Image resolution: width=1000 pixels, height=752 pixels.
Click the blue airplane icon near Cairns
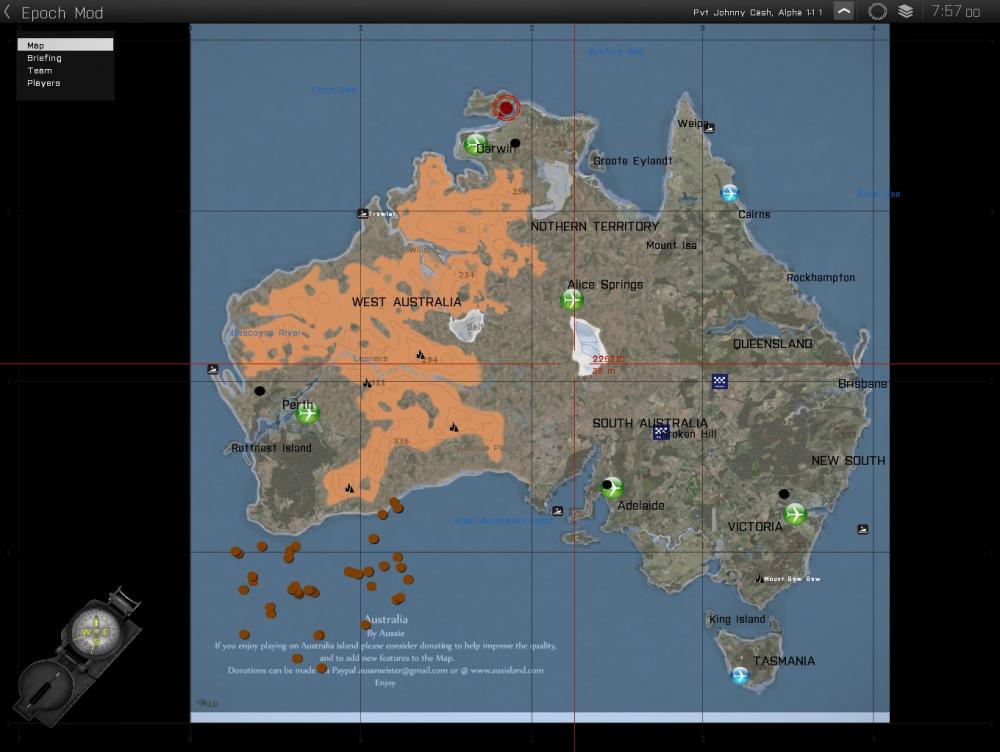730,193
